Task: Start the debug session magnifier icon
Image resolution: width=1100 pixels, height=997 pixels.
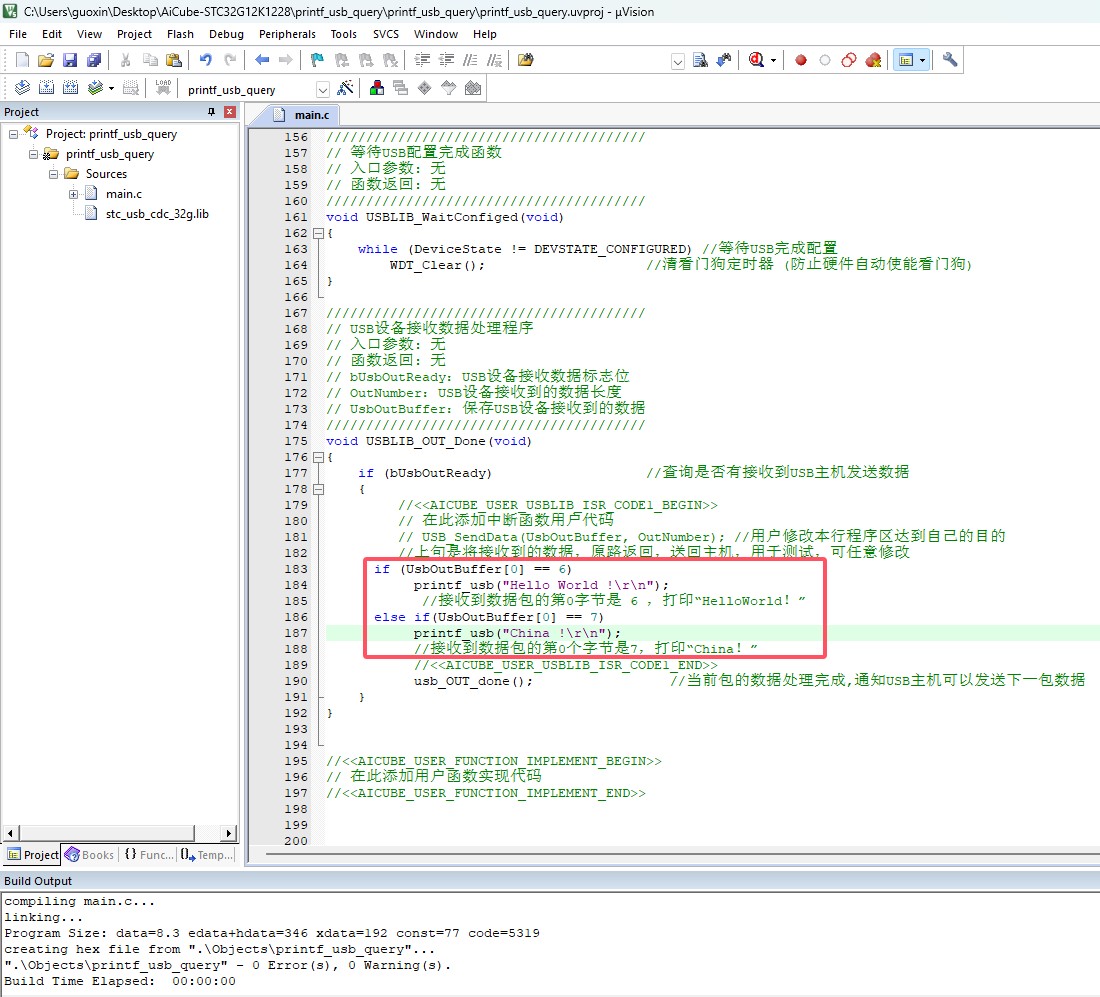Action: tap(756, 60)
